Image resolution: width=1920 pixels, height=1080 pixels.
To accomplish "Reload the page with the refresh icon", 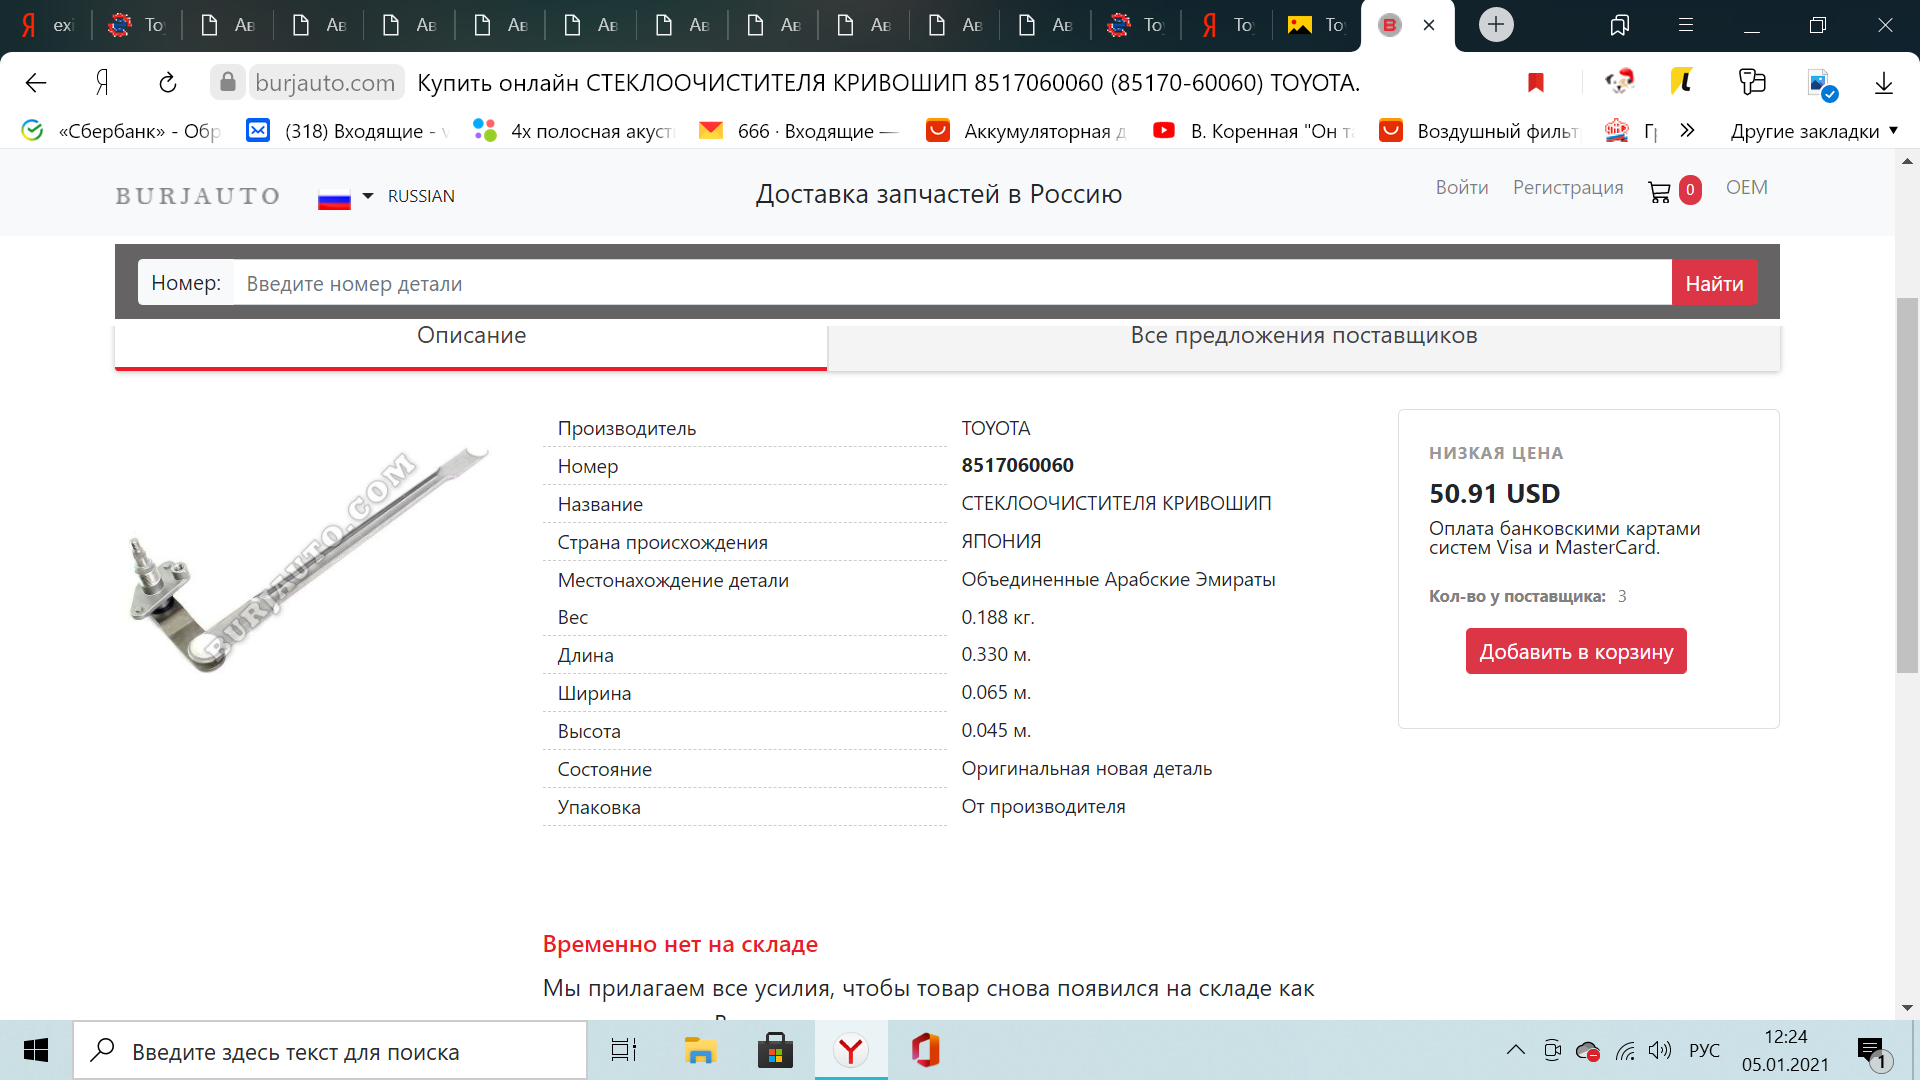I will click(168, 83).
